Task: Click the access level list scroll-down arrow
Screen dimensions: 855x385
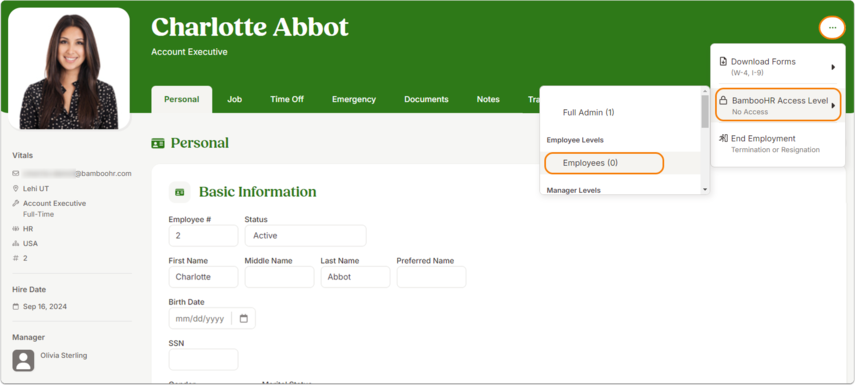Action: click(x=705, y=189)
